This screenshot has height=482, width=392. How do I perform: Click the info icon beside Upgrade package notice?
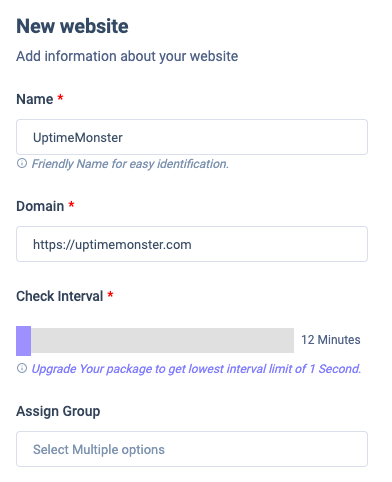22,368
